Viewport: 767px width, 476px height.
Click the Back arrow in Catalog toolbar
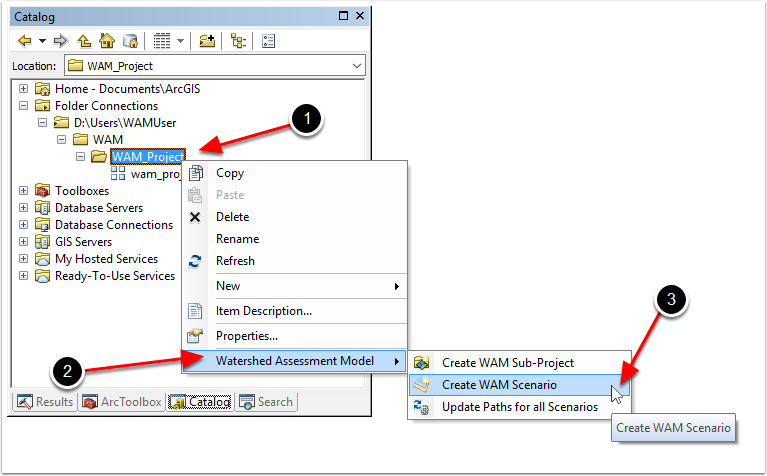pyautogui.click(x=24, y=41)
